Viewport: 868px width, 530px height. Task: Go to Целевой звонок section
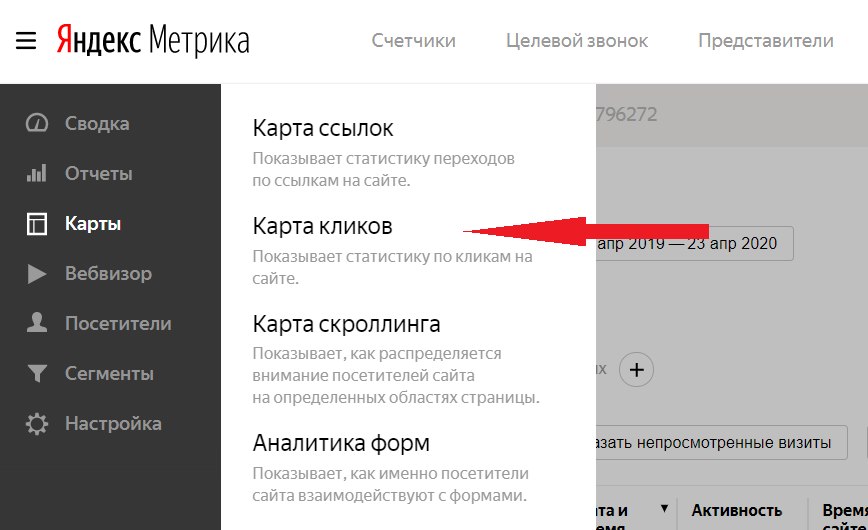(577, 41)
